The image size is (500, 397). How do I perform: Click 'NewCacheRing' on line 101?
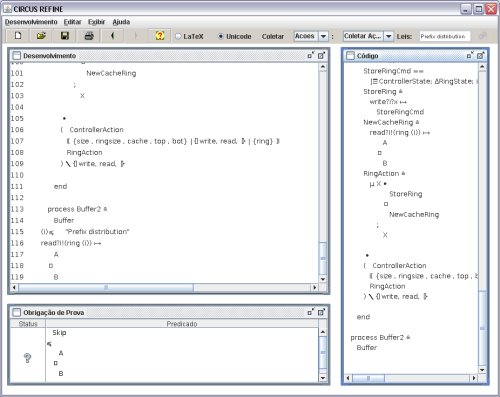coord(111,73)
